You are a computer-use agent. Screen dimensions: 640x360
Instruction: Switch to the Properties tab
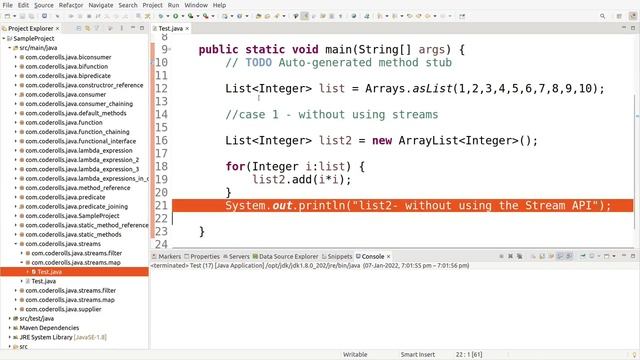click(202, 256)
